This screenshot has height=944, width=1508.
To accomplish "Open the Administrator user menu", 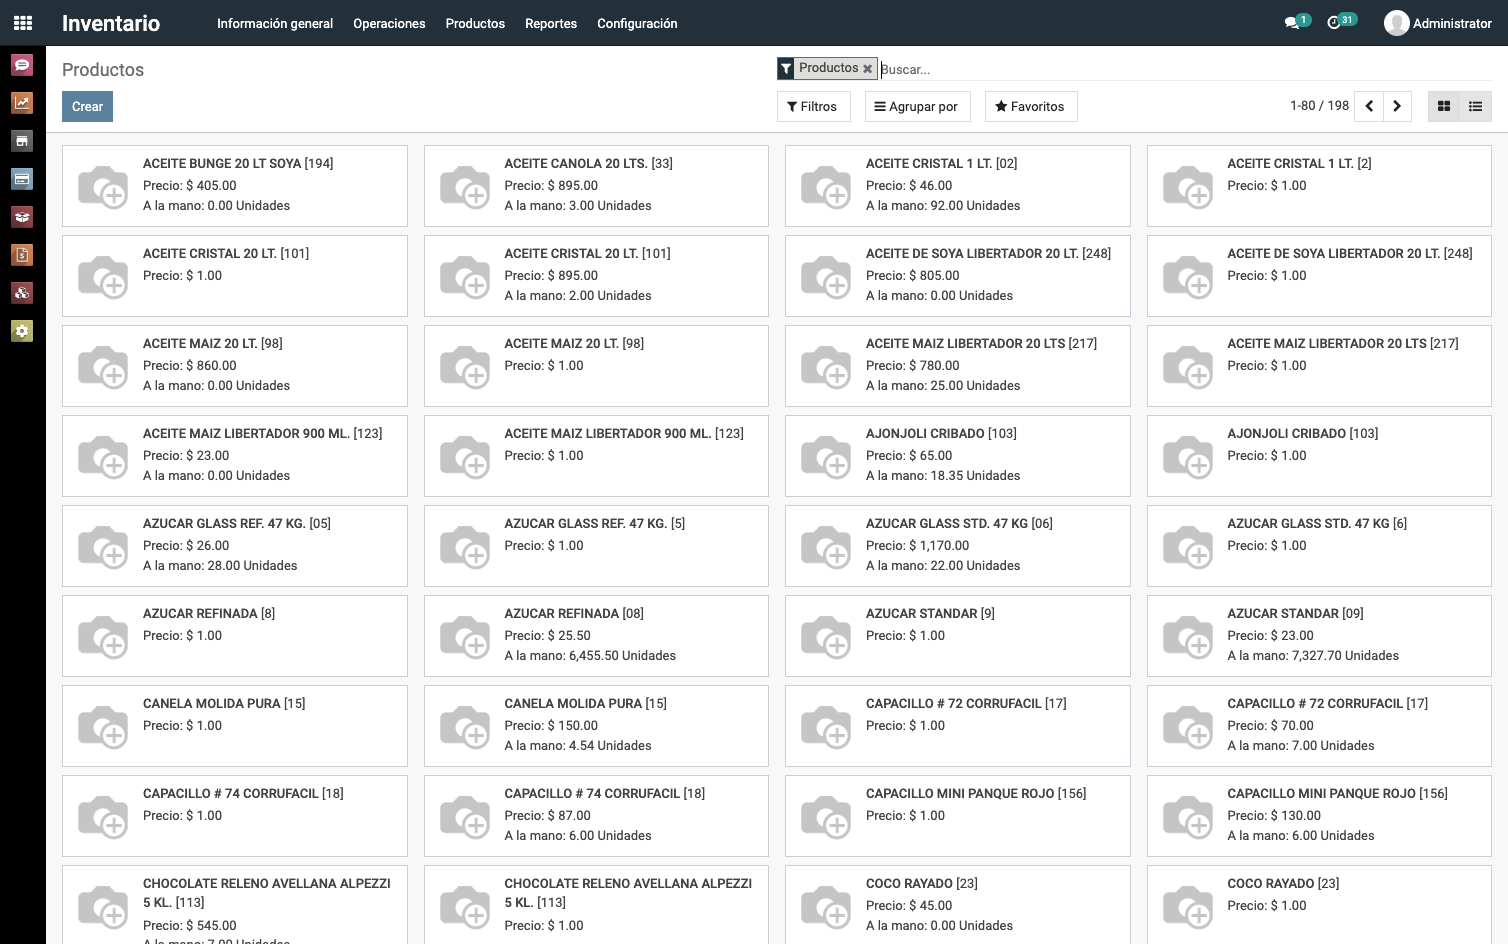I will coord(1438,23).
